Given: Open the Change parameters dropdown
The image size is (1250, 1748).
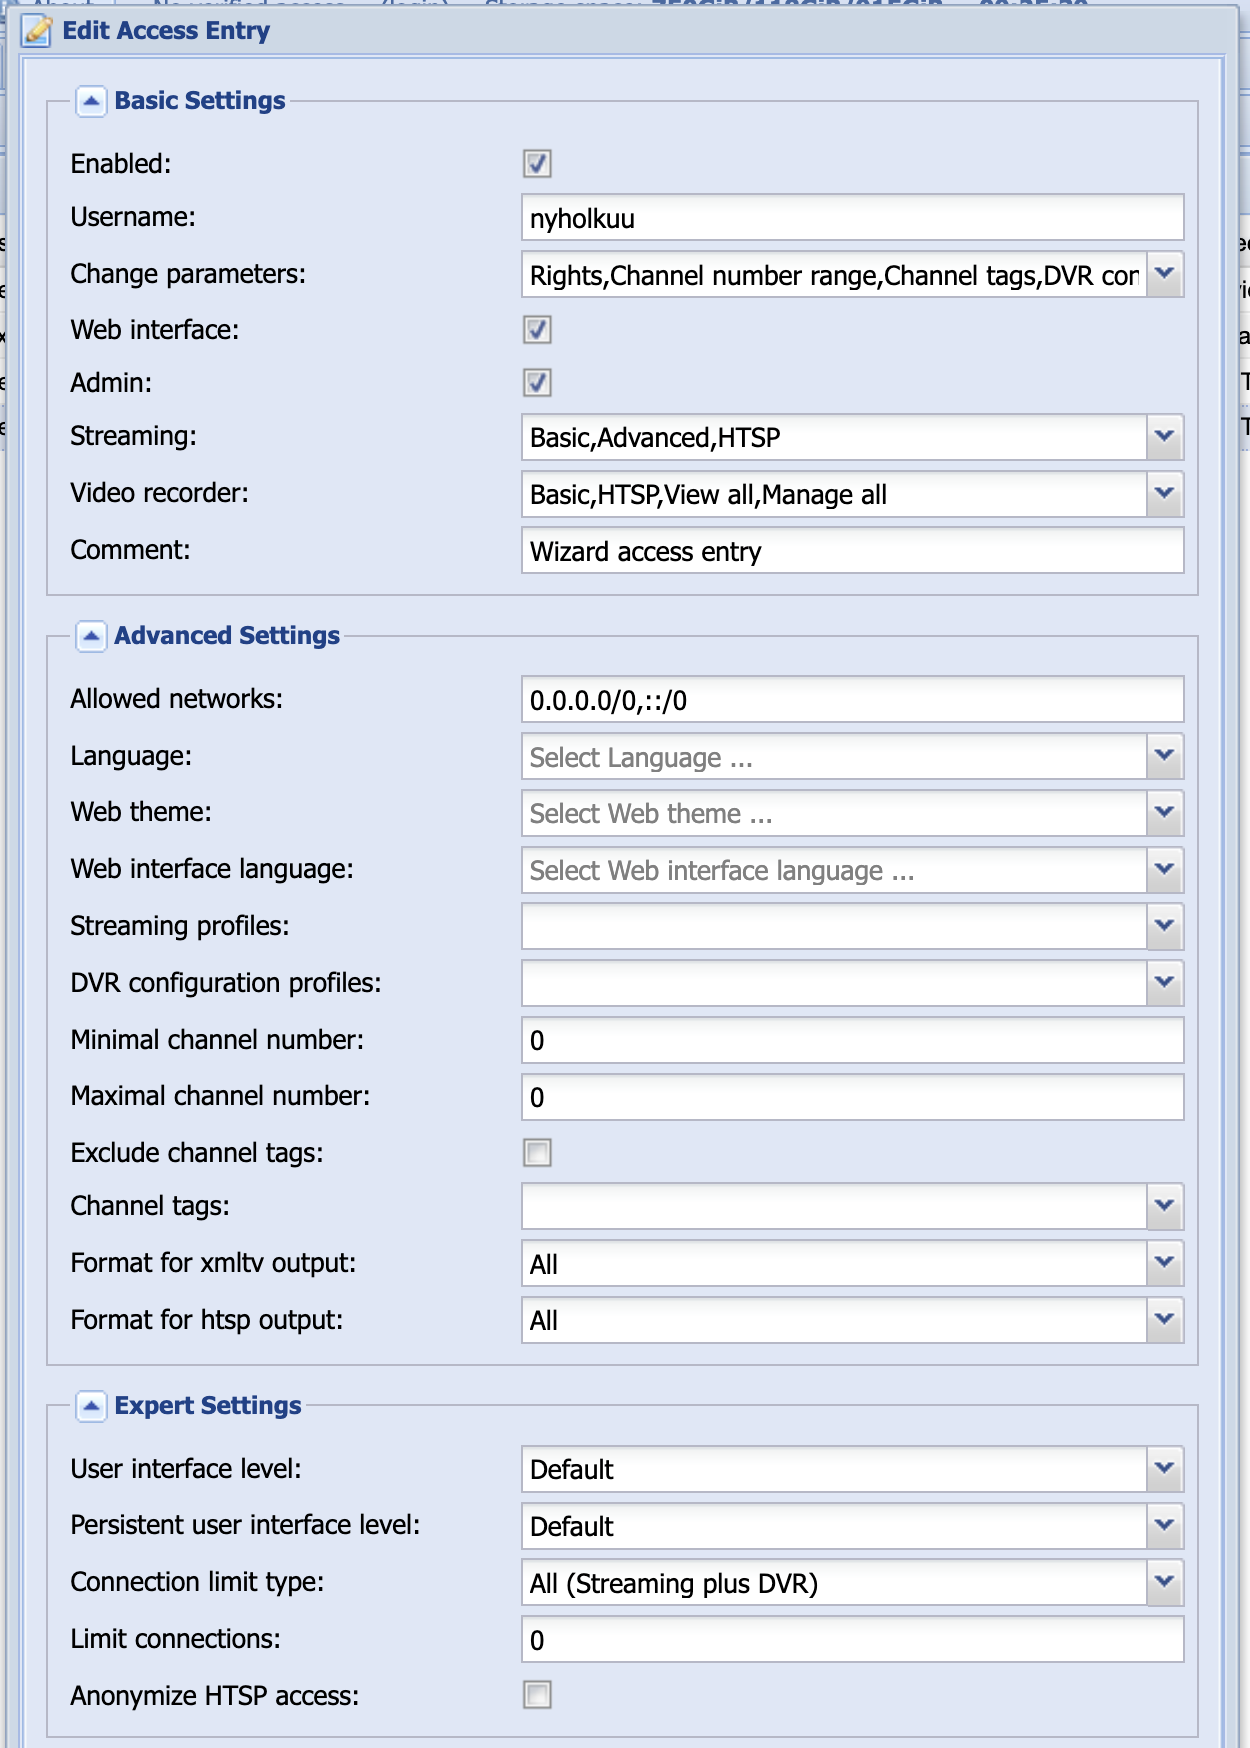Looking at the screenshot, I should (1164, 275).
